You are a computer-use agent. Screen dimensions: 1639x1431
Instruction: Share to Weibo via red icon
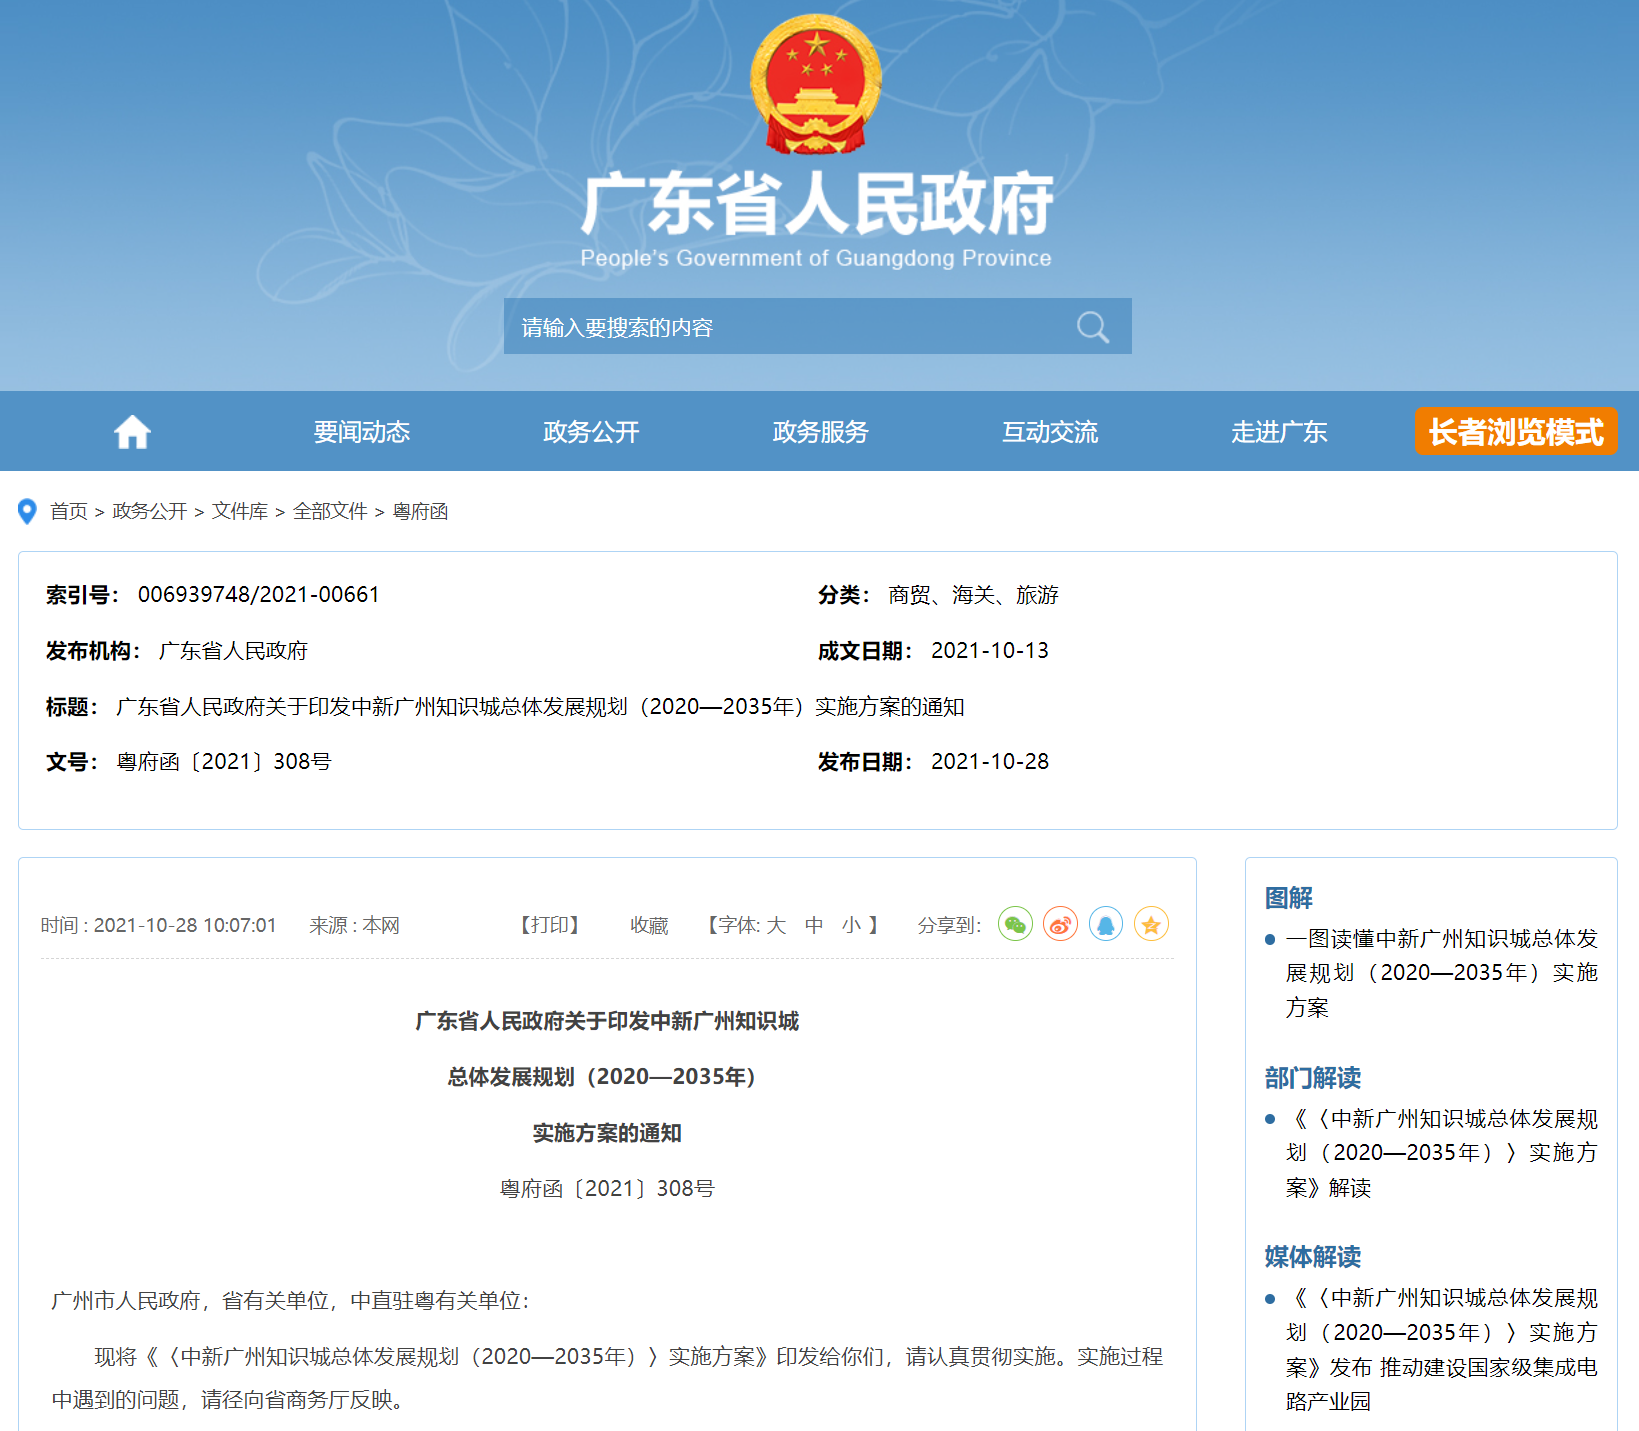[1060, 924]
